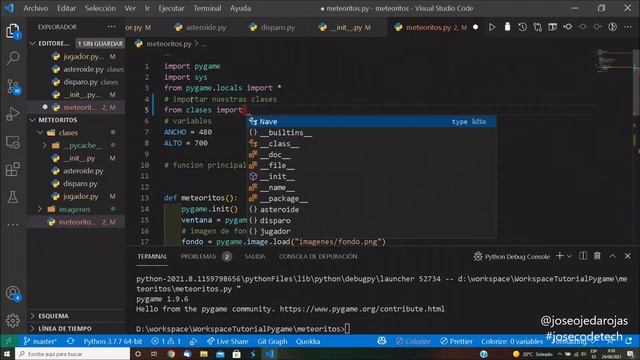Collapse the Editores abiertos section
Image resolution: width=640 pixels, height=360 pixels.
click(x=33, y=43)
